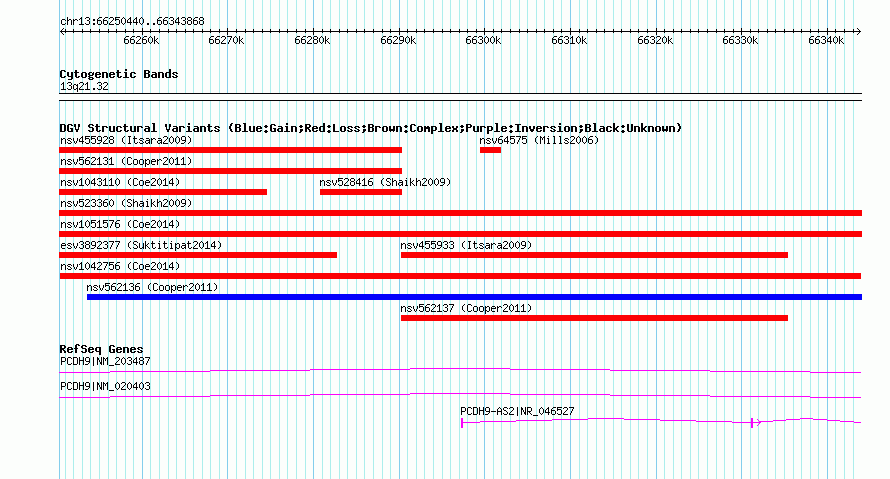Select the 13q21.32 band label
Screen dimensions: 890x479
tap(84, 87)
